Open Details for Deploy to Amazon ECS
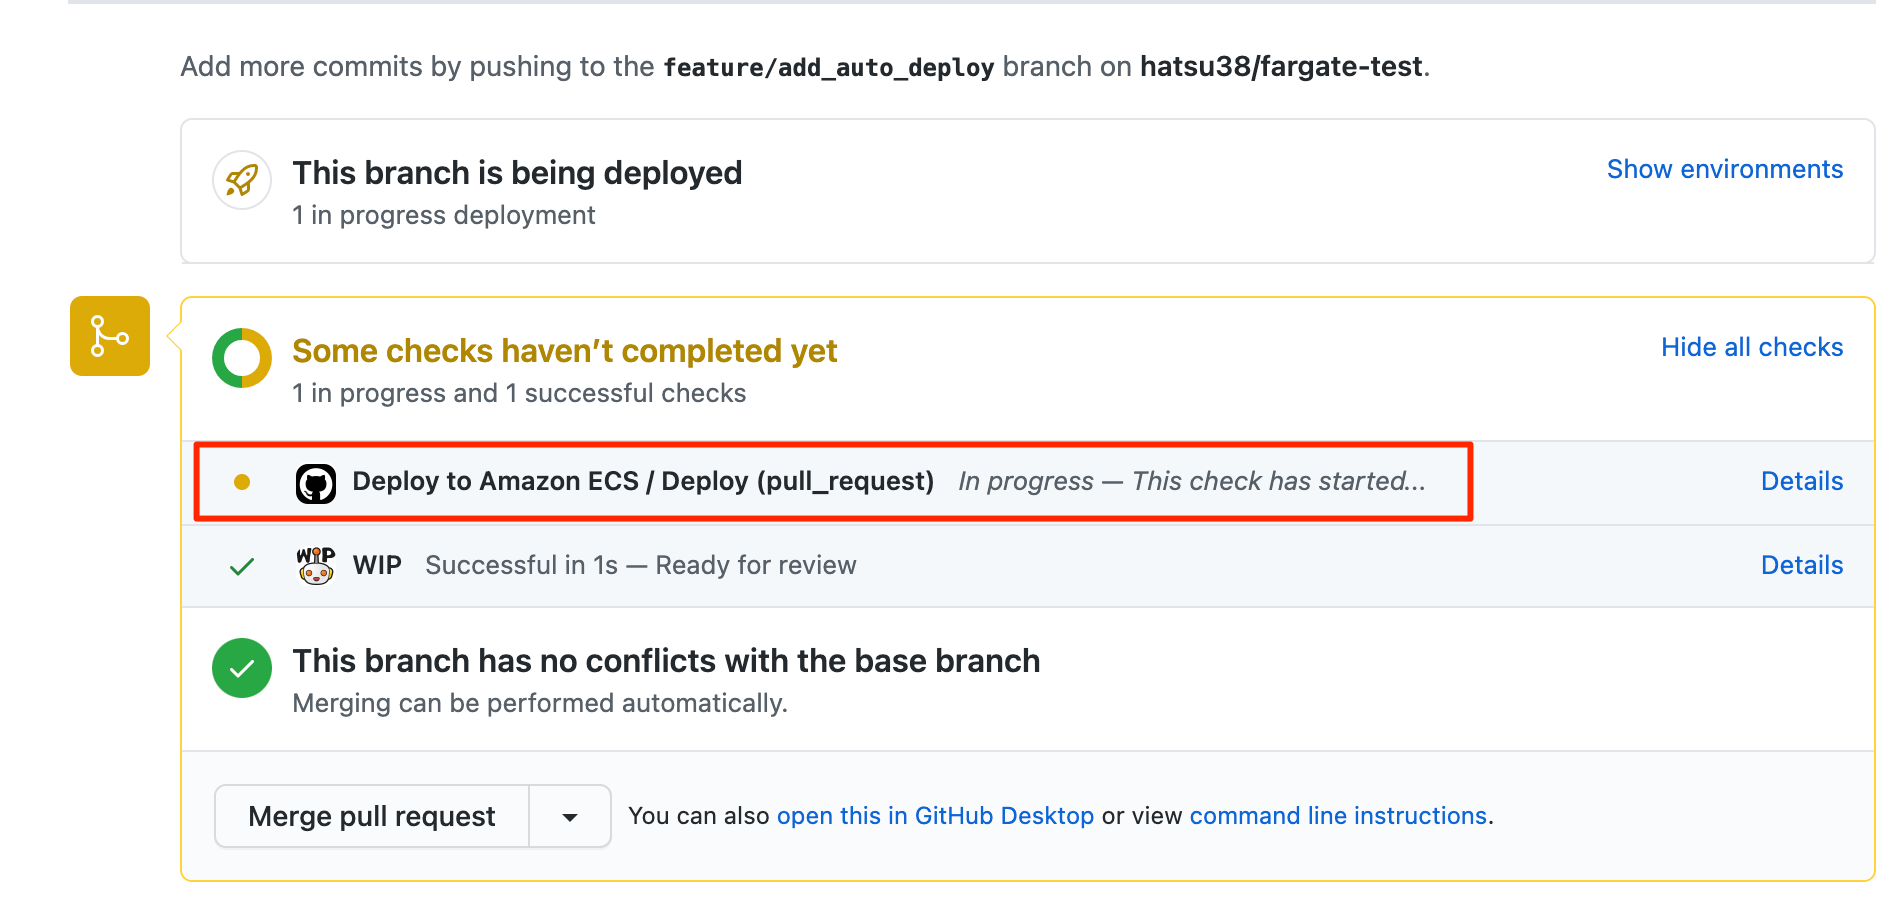This screenshot has height=914, width=1898. pyautogui.click(x=1801, y=481)
